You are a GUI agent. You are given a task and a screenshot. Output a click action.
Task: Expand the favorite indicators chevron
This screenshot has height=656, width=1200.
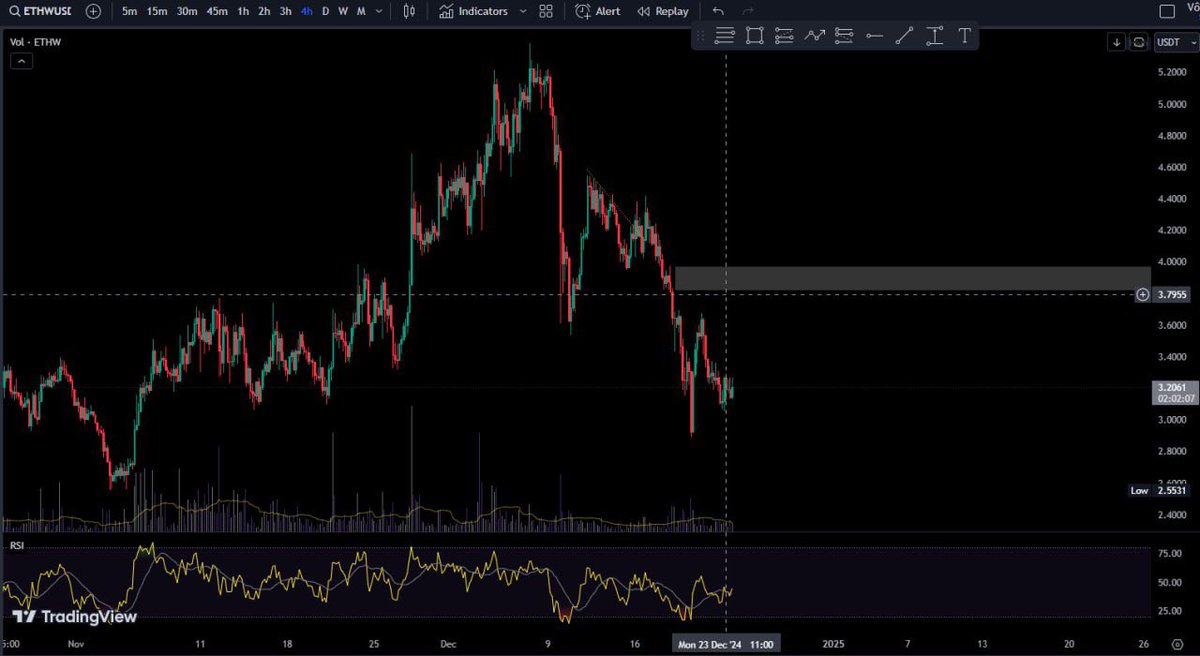[523, 11]
